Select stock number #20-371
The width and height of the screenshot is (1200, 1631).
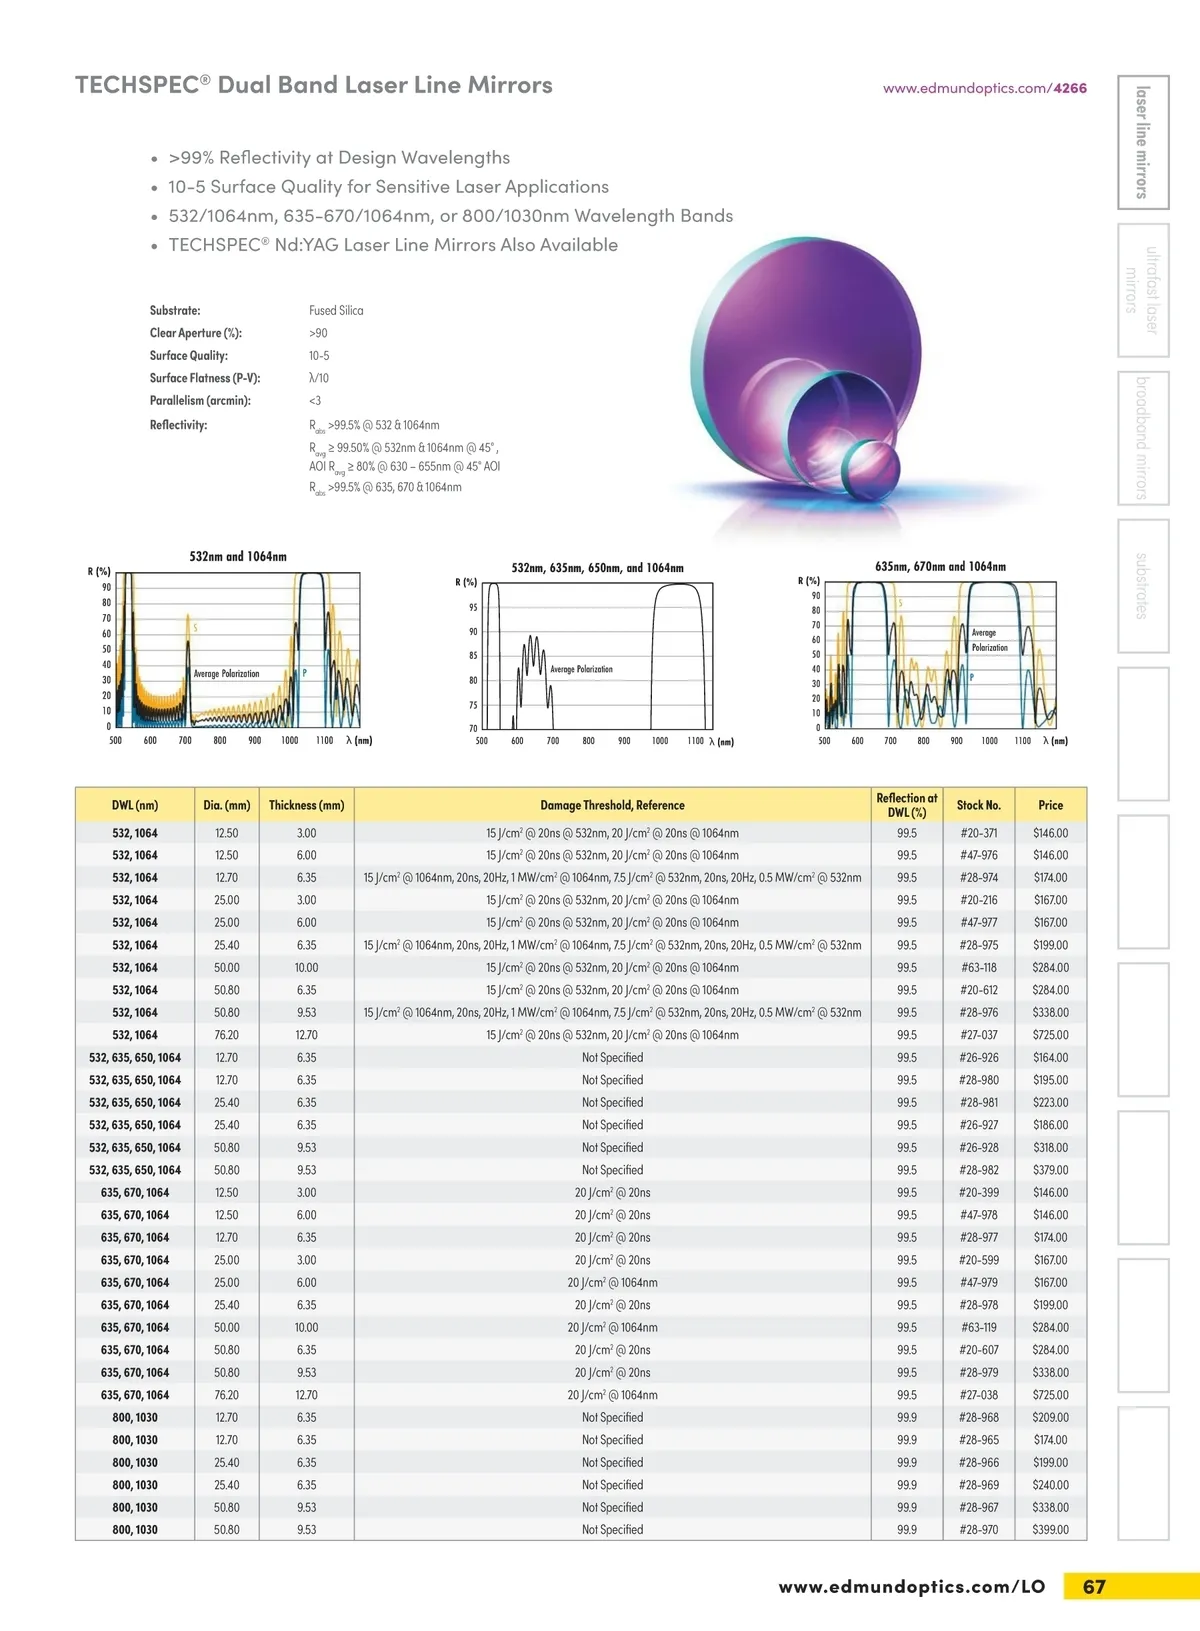point(978,833)
